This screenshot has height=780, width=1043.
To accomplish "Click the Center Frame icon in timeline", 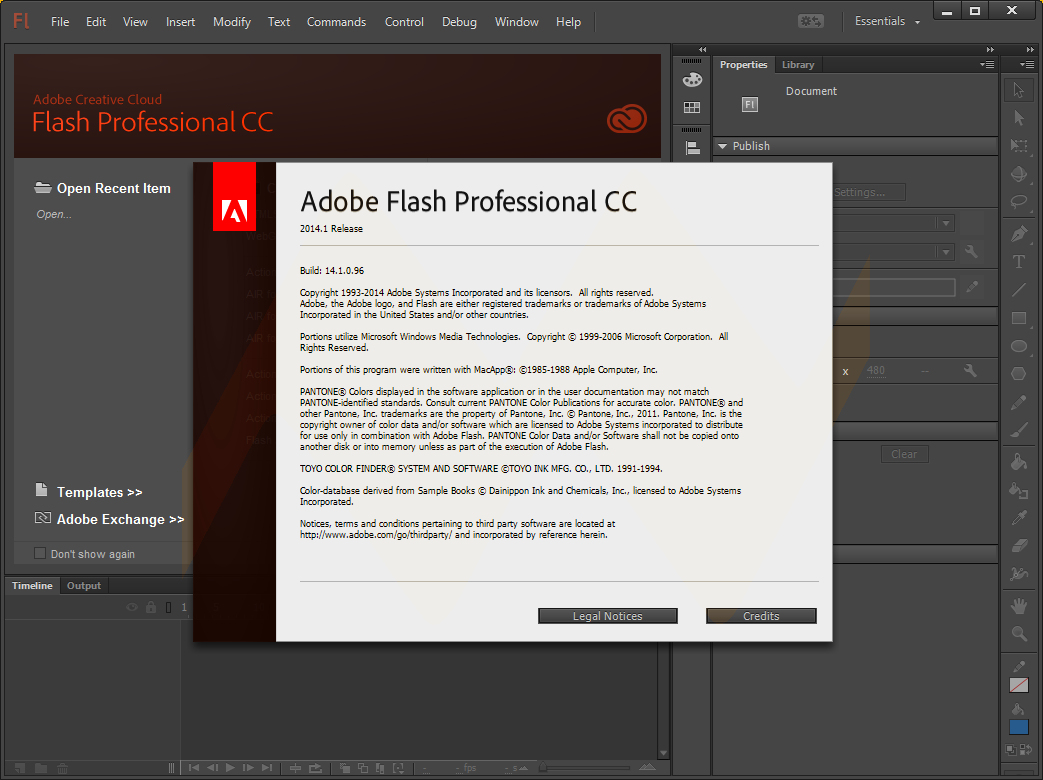I will pos(295,768).
